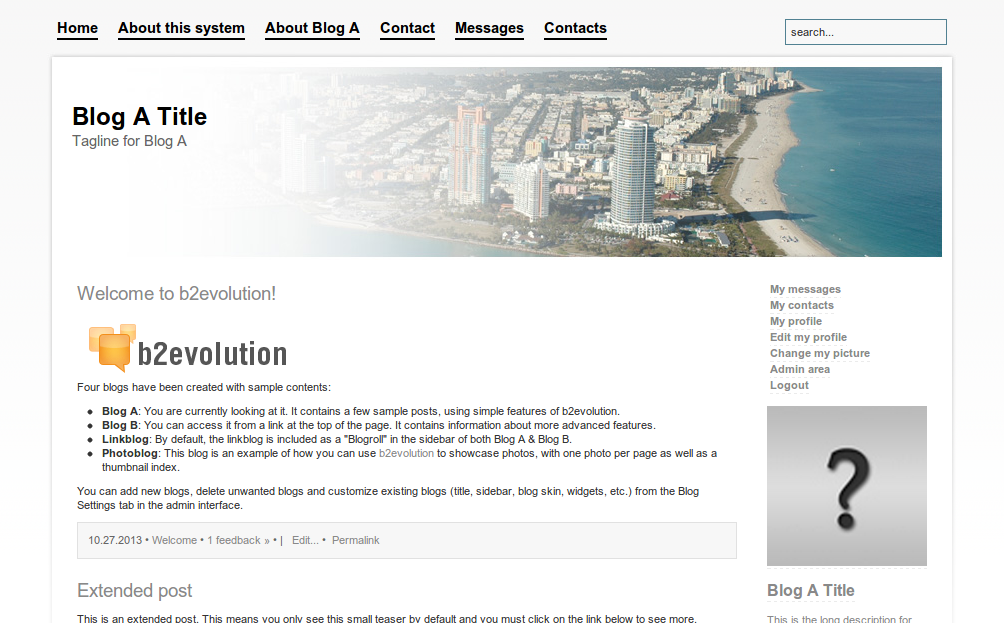The height and width of the screenshot is (623, 1004).
Task: Click the Tagline for Blog A text
Action: pyautogui.click(x=129, y=141)
